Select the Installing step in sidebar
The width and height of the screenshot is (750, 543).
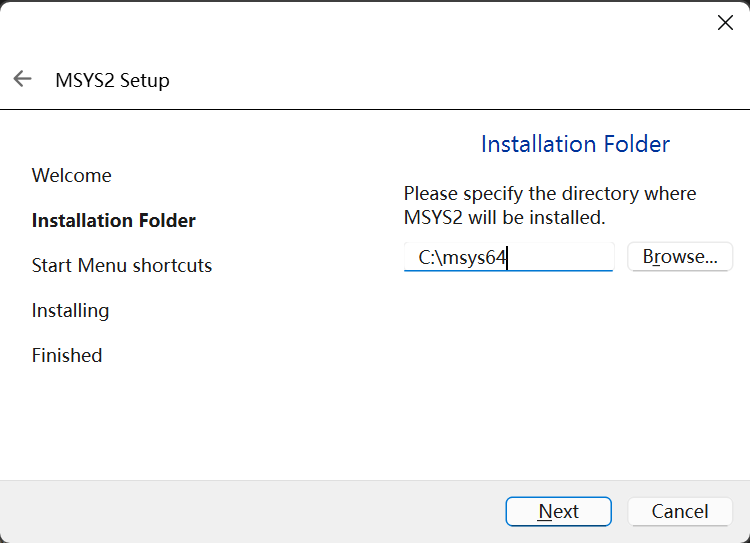coord(70,310)
